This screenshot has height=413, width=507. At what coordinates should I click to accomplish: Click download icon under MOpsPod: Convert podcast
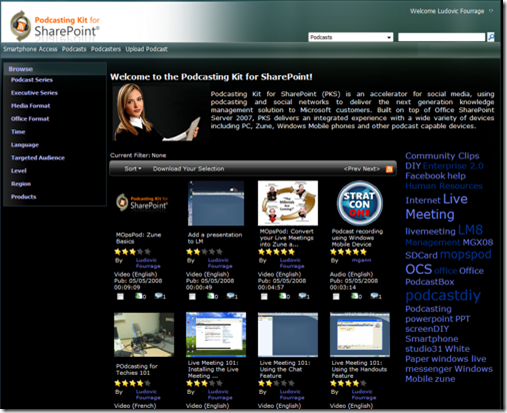tap(283, 296)
